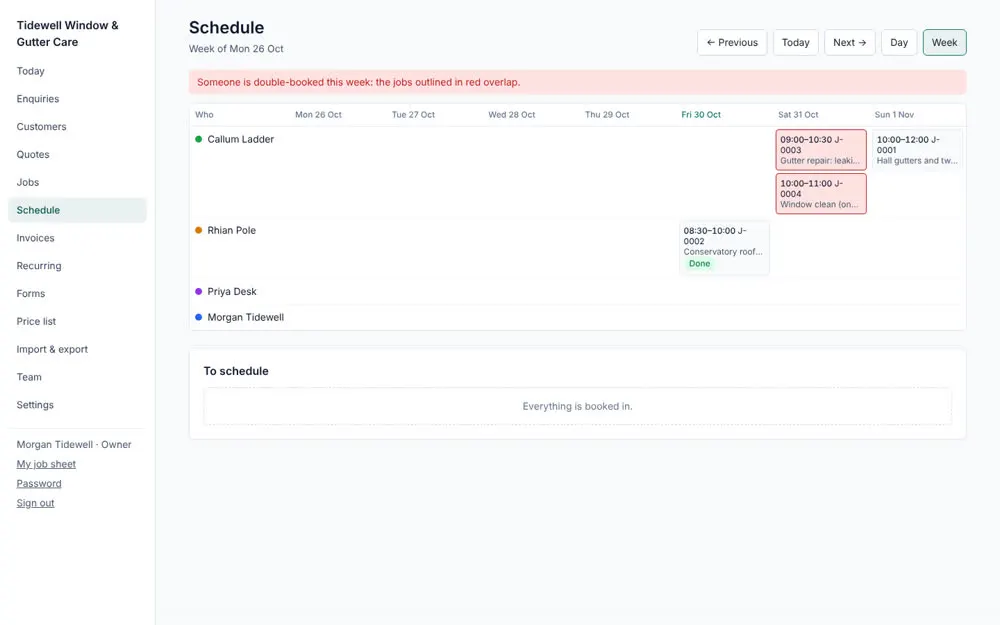Select Morgan Tidewell in the Who column
1000x625 pixels.
point(246,317)
